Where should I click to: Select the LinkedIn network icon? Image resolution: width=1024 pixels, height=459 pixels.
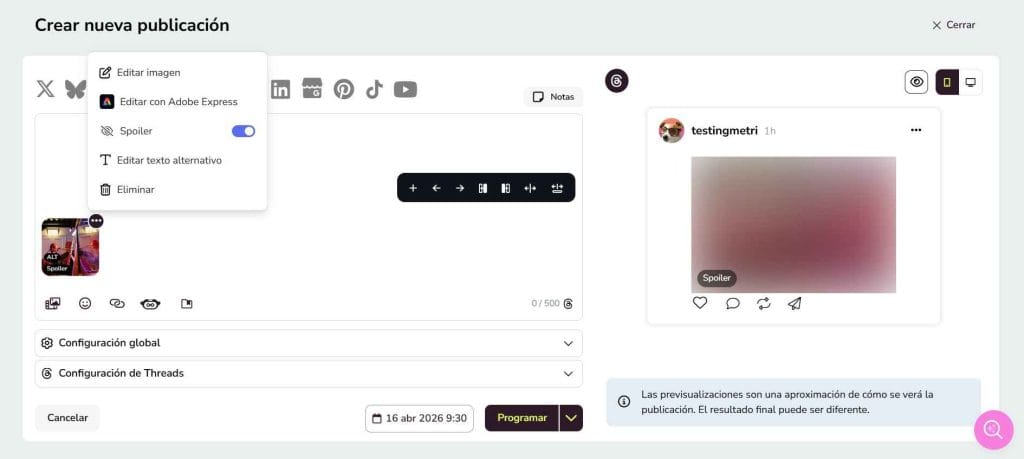[x=280, y=89]
